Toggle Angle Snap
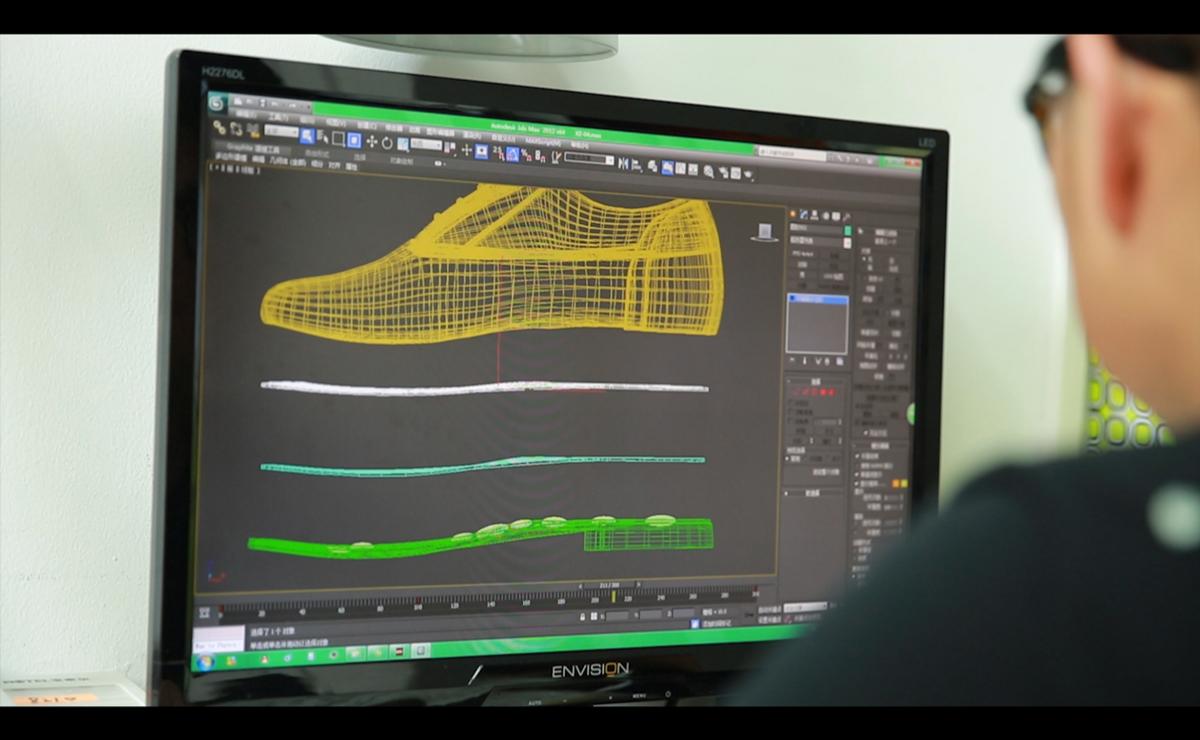 512,154
